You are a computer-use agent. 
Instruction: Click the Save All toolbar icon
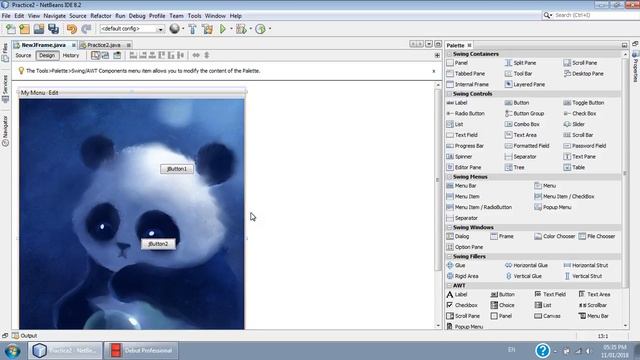point(53,29)
